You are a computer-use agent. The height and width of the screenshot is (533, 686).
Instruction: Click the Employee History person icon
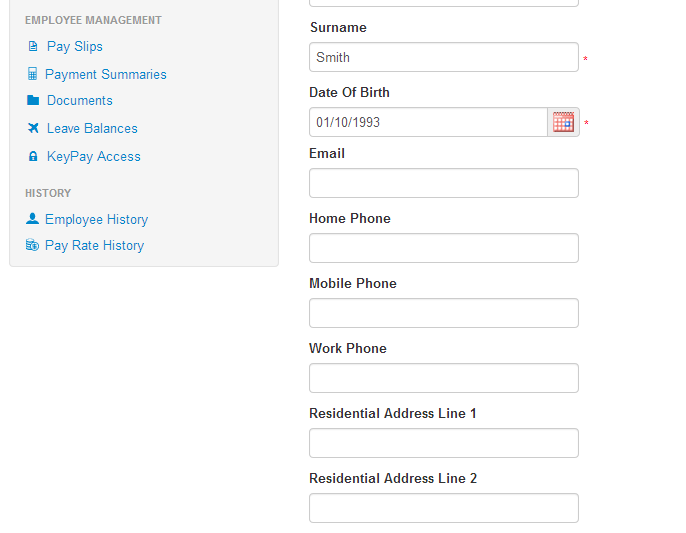(33, 219)
